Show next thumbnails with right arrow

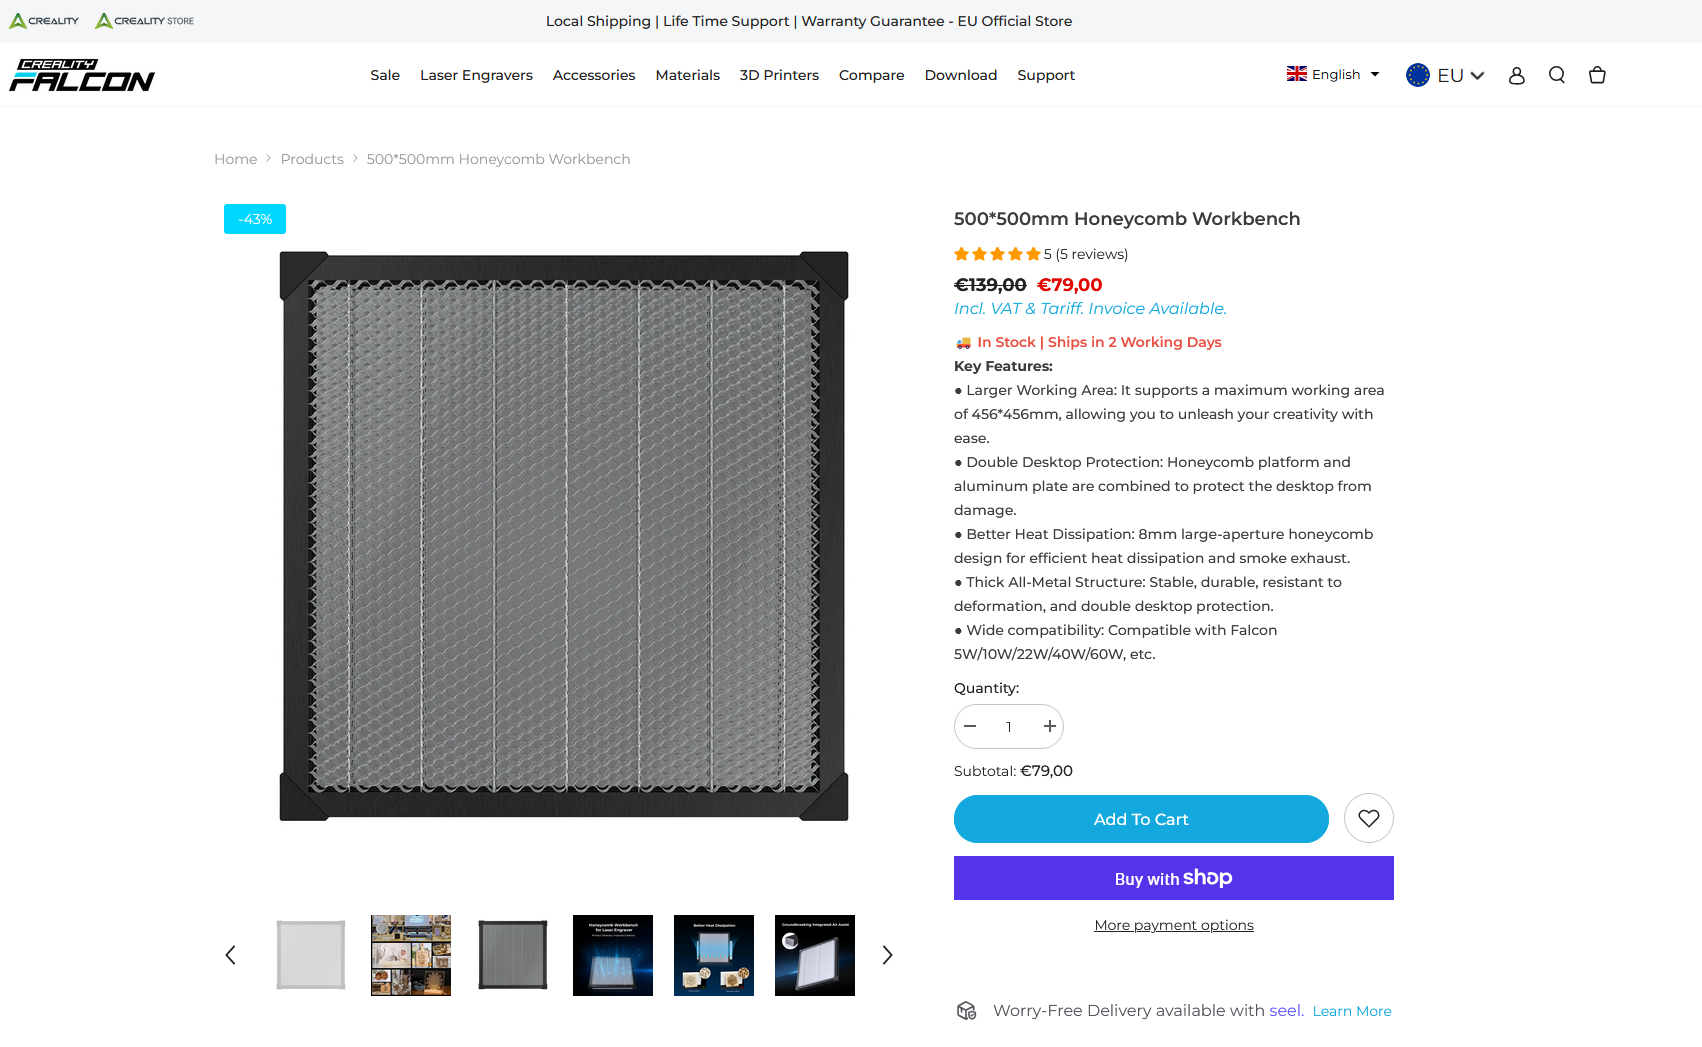pos(887,955)
